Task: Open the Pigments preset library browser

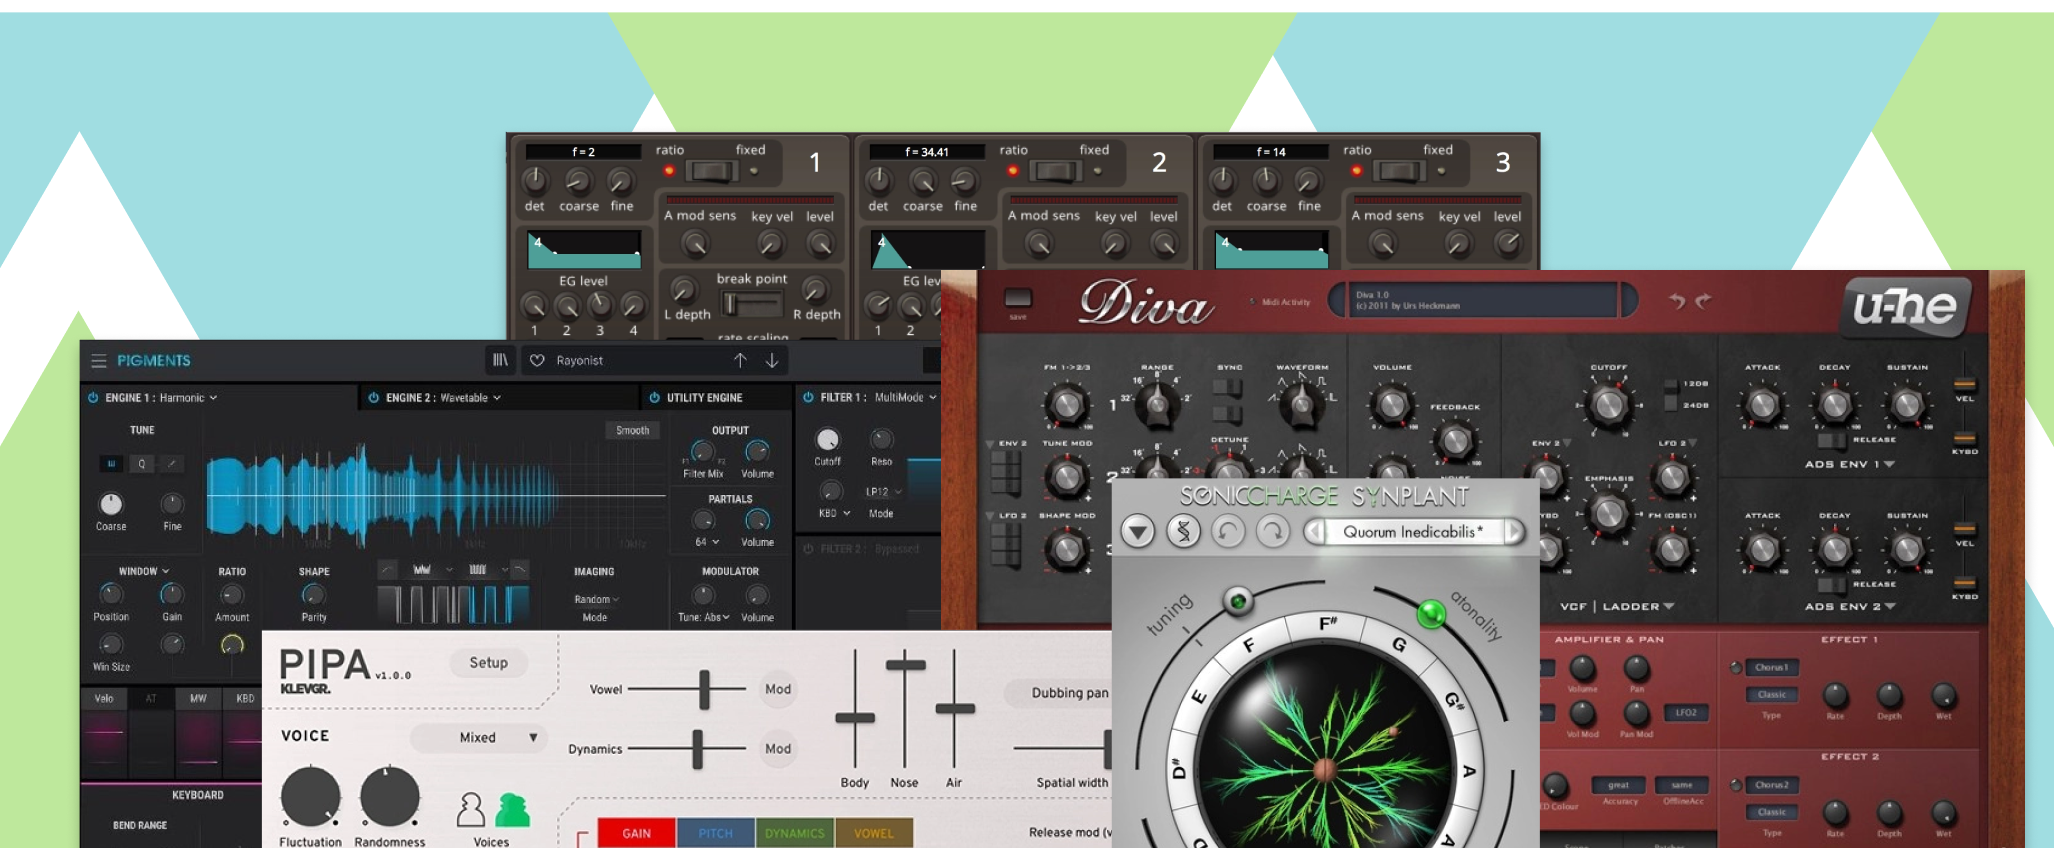Action: click(x=500, y=360)
